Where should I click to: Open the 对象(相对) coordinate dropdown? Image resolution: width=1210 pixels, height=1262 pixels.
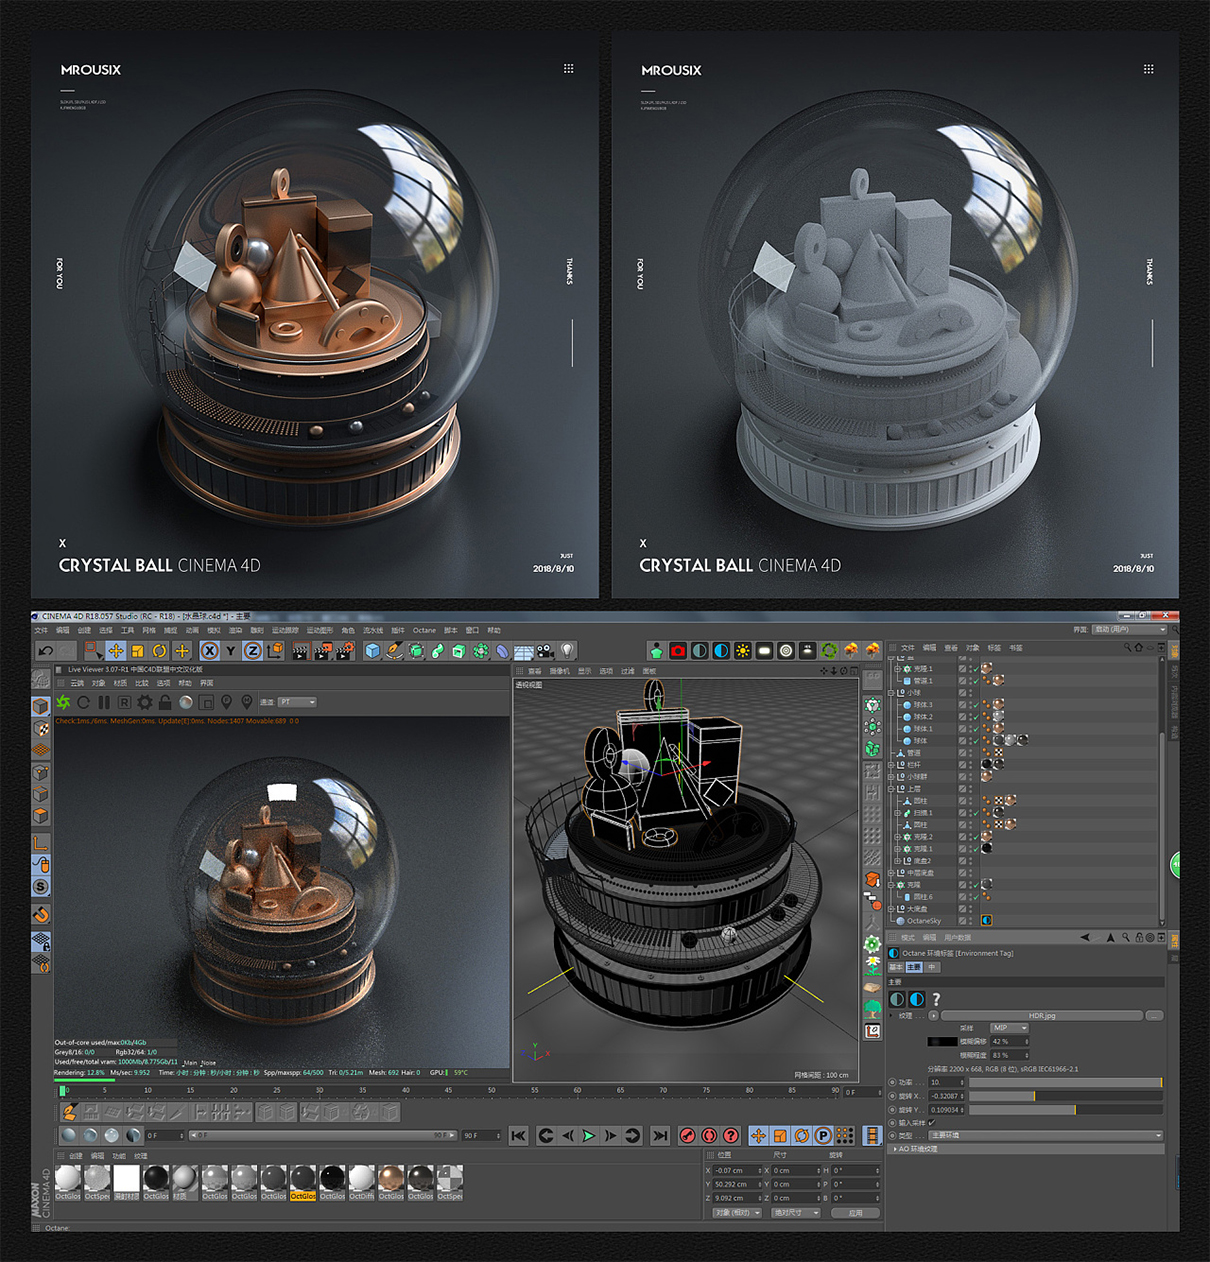coord(738,1213)
